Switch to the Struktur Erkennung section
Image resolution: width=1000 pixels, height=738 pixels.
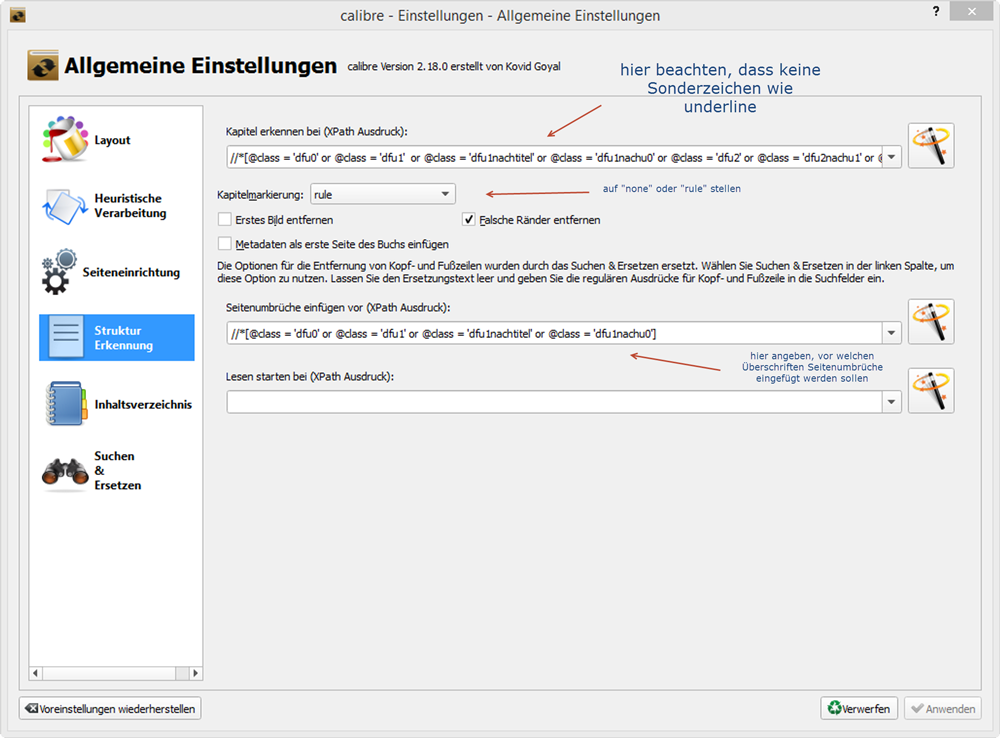click(x=116, y=338)
